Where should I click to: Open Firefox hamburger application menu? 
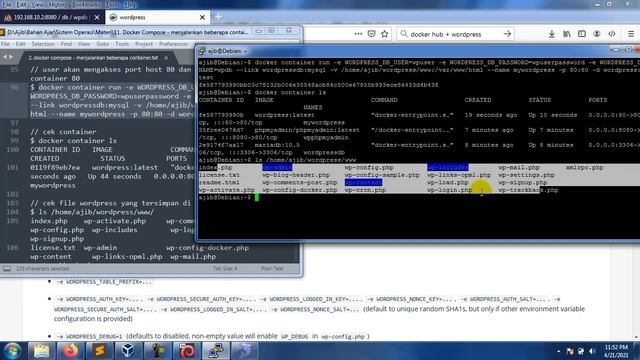click(x=631, y=34)
